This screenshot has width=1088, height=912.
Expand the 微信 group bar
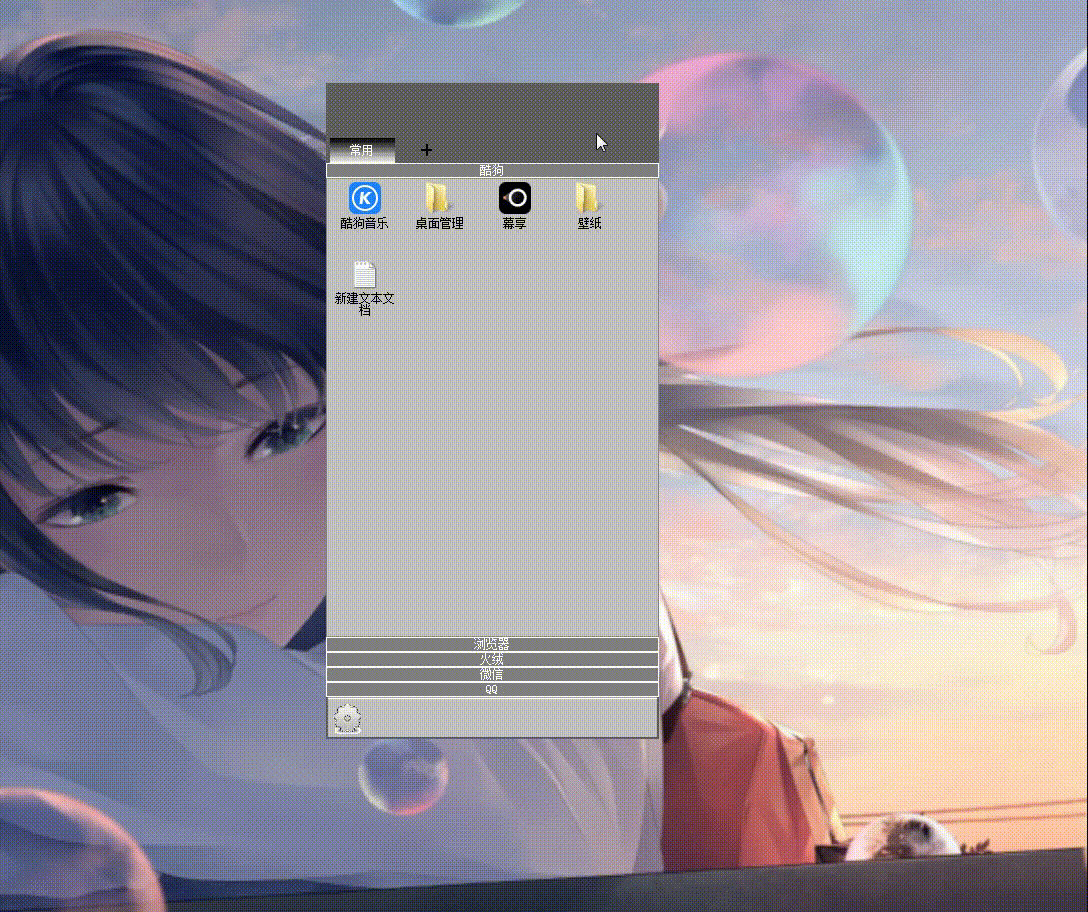pos(492,675)
